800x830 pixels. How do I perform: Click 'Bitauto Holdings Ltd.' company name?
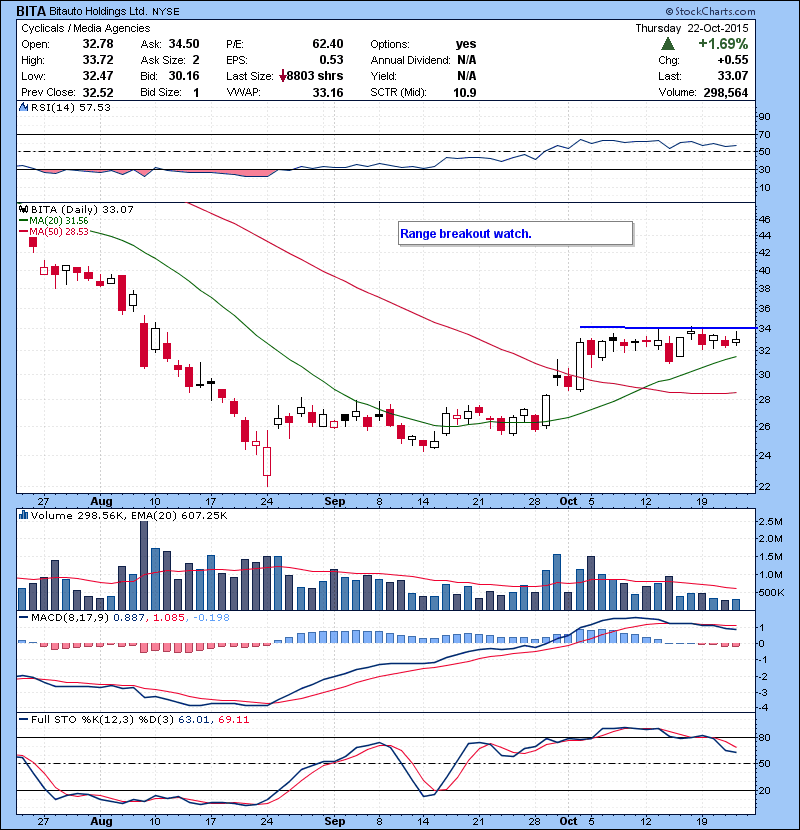[98, 11]
